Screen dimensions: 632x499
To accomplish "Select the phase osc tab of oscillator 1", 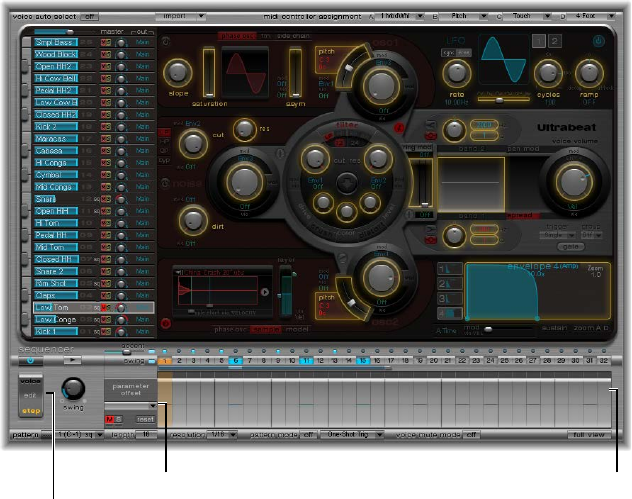I will coord(237,36).
